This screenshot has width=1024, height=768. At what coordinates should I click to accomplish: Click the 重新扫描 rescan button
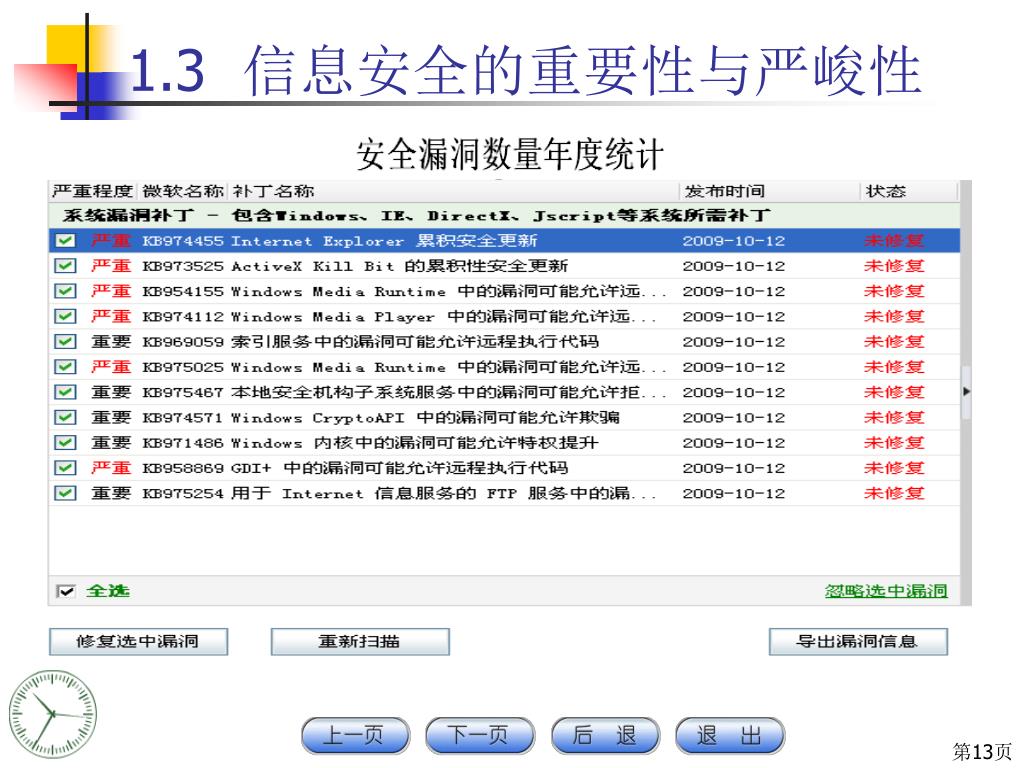[360, 641]
